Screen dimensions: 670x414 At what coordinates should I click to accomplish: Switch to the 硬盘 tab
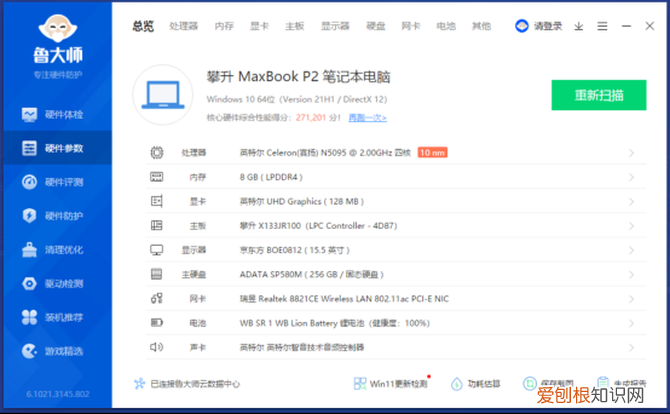coord(376,26)
